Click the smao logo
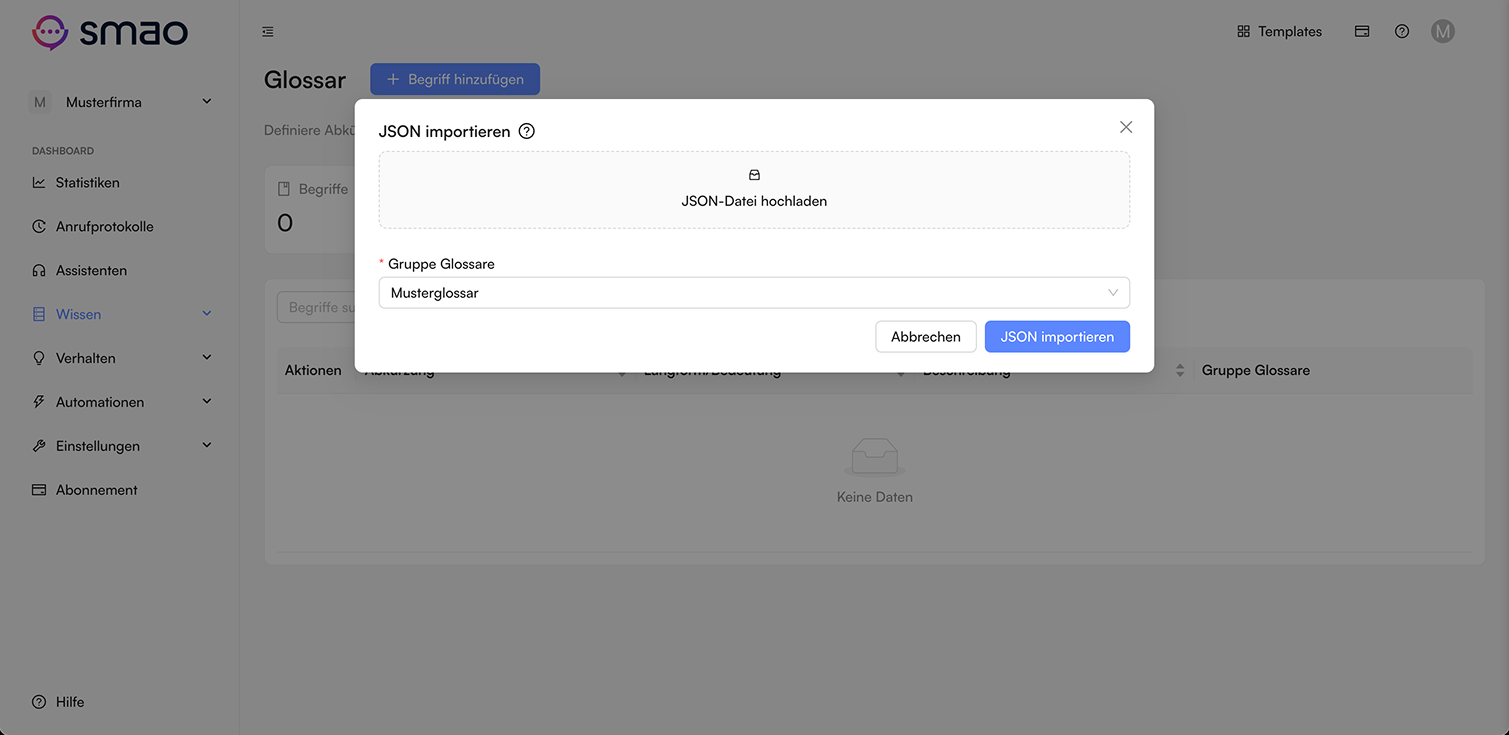The height and width of the screenshot is (735, 1509). click(110, 32)
